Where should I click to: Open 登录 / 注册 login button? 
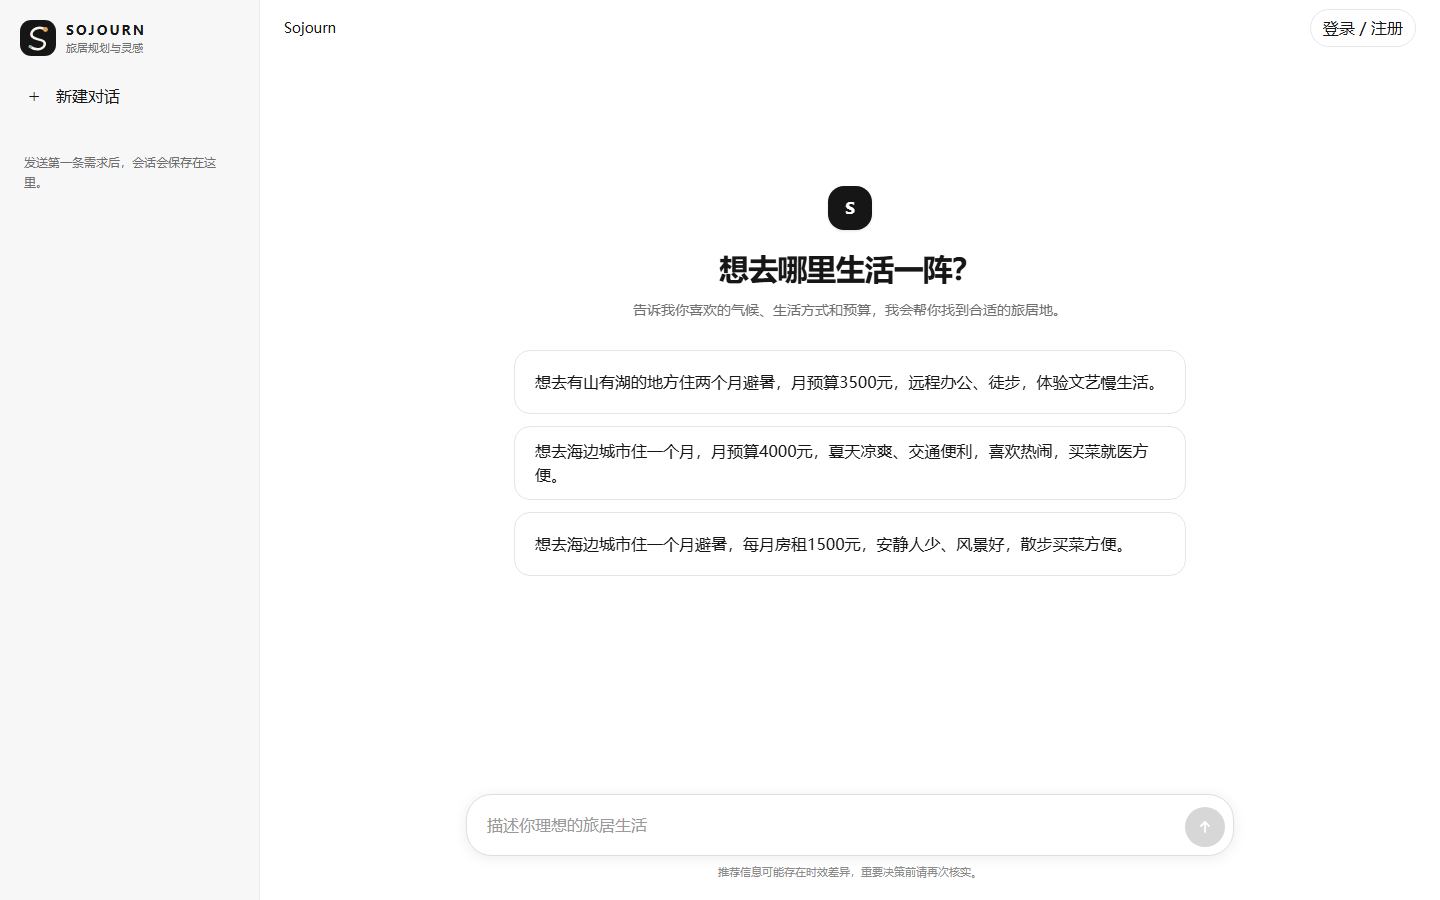pos(1362,28)
